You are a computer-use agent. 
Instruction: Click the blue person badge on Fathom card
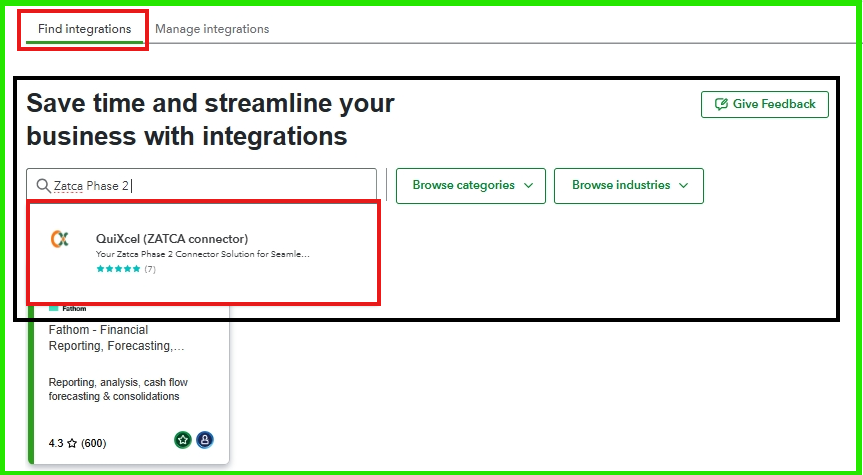coord(205,440)
